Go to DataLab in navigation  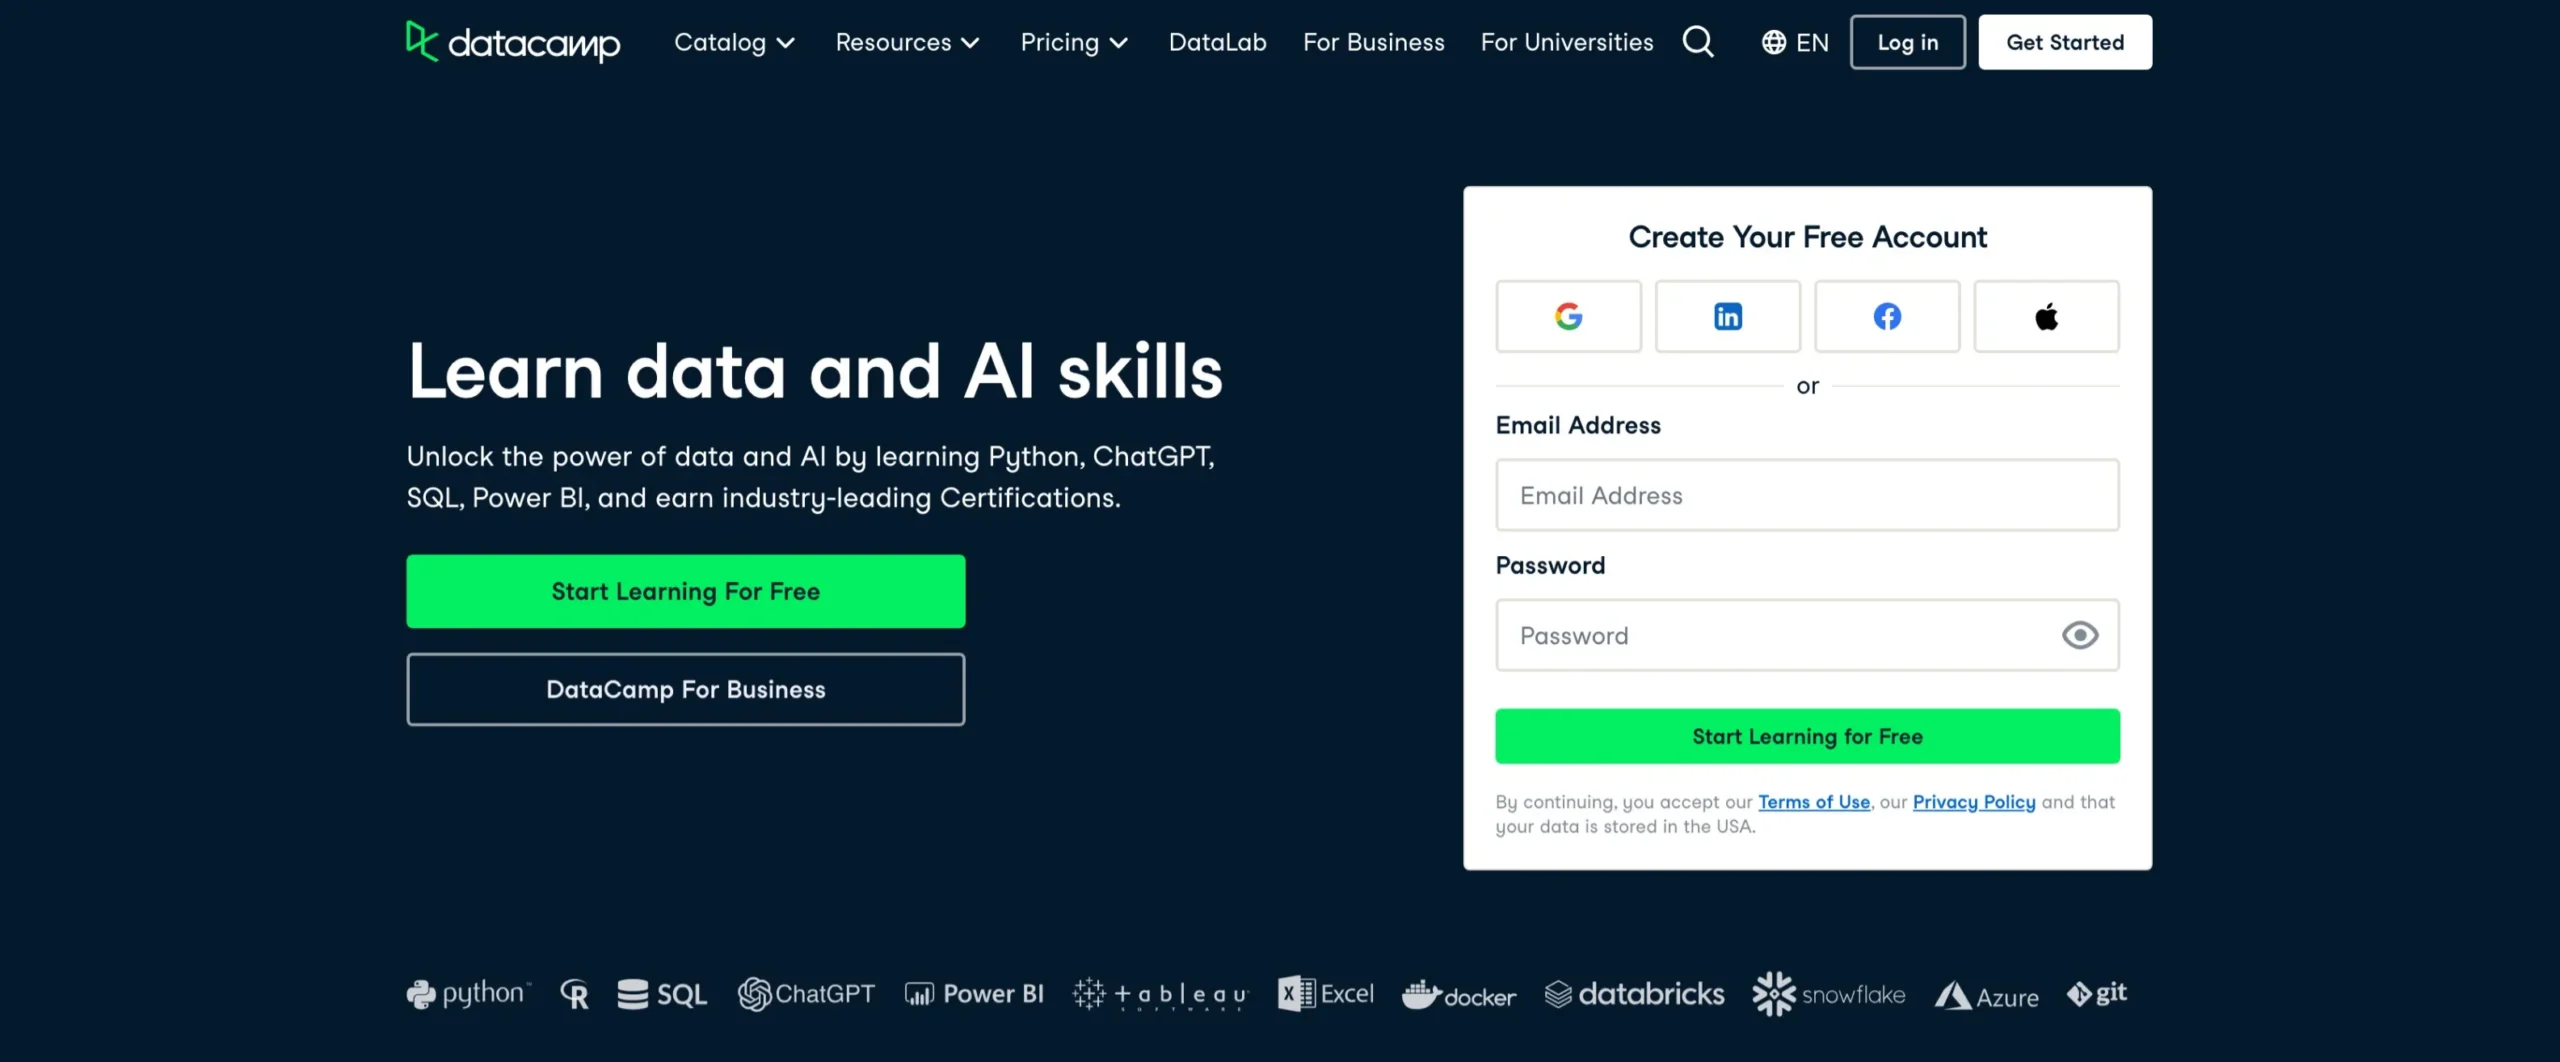coord(1217,42)
